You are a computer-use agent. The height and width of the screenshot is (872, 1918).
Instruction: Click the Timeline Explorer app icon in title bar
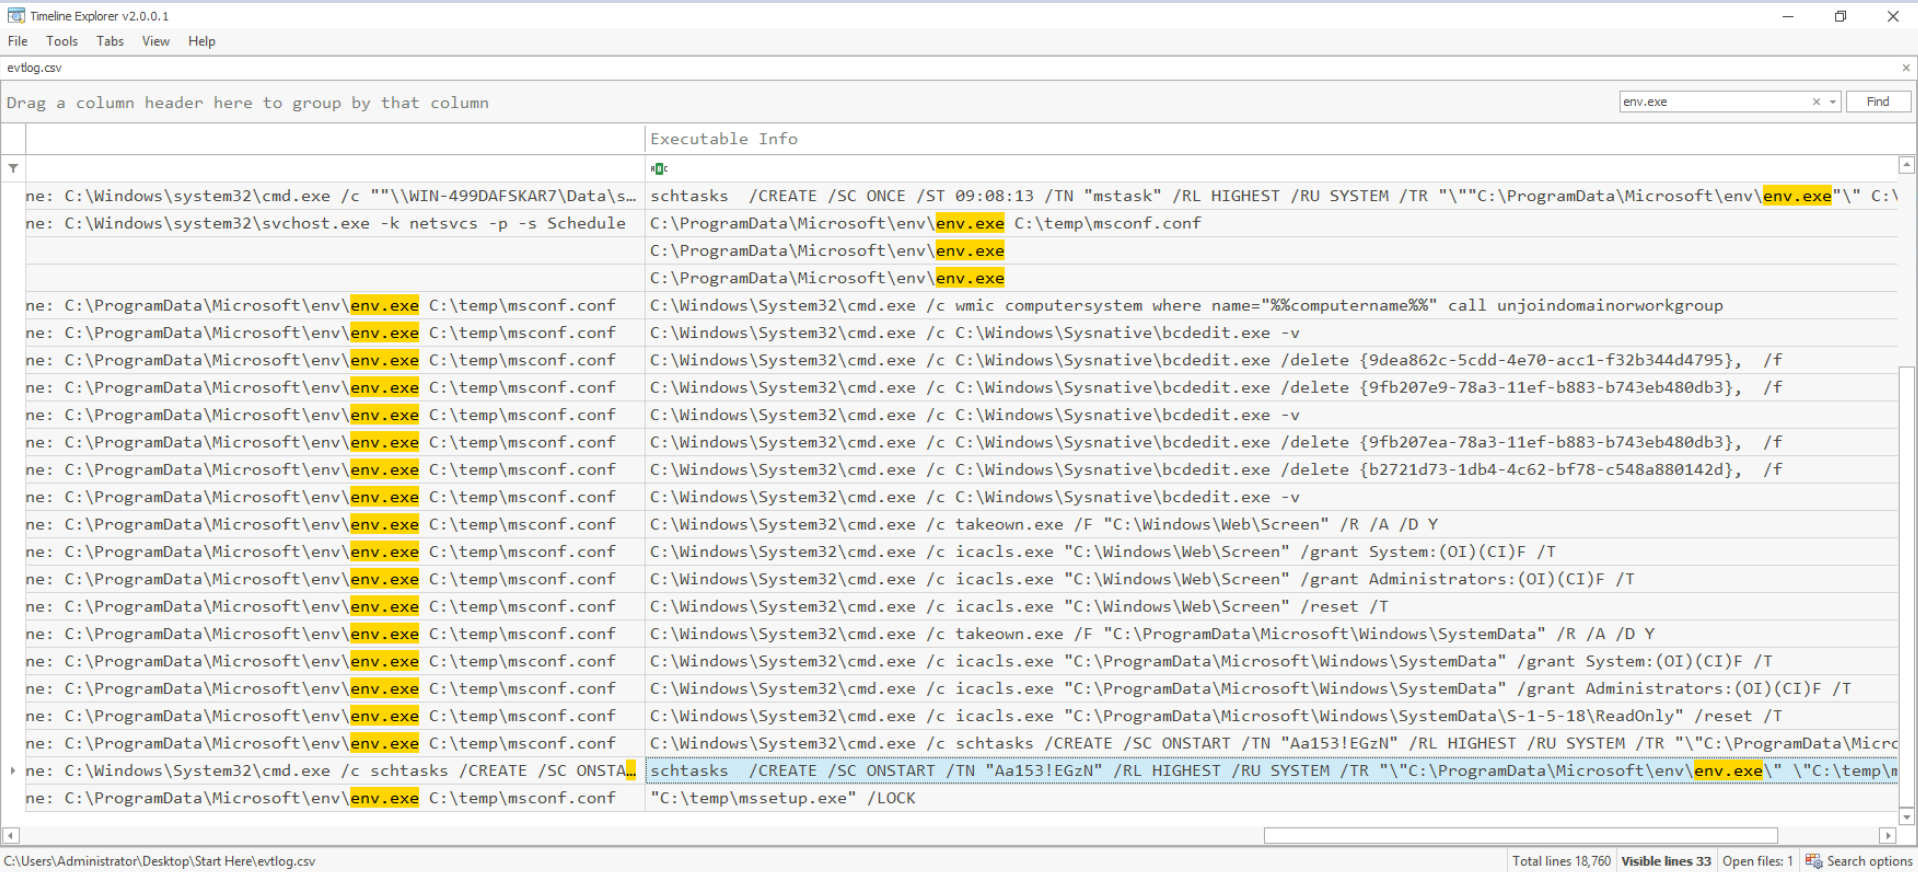coord(16,16)
